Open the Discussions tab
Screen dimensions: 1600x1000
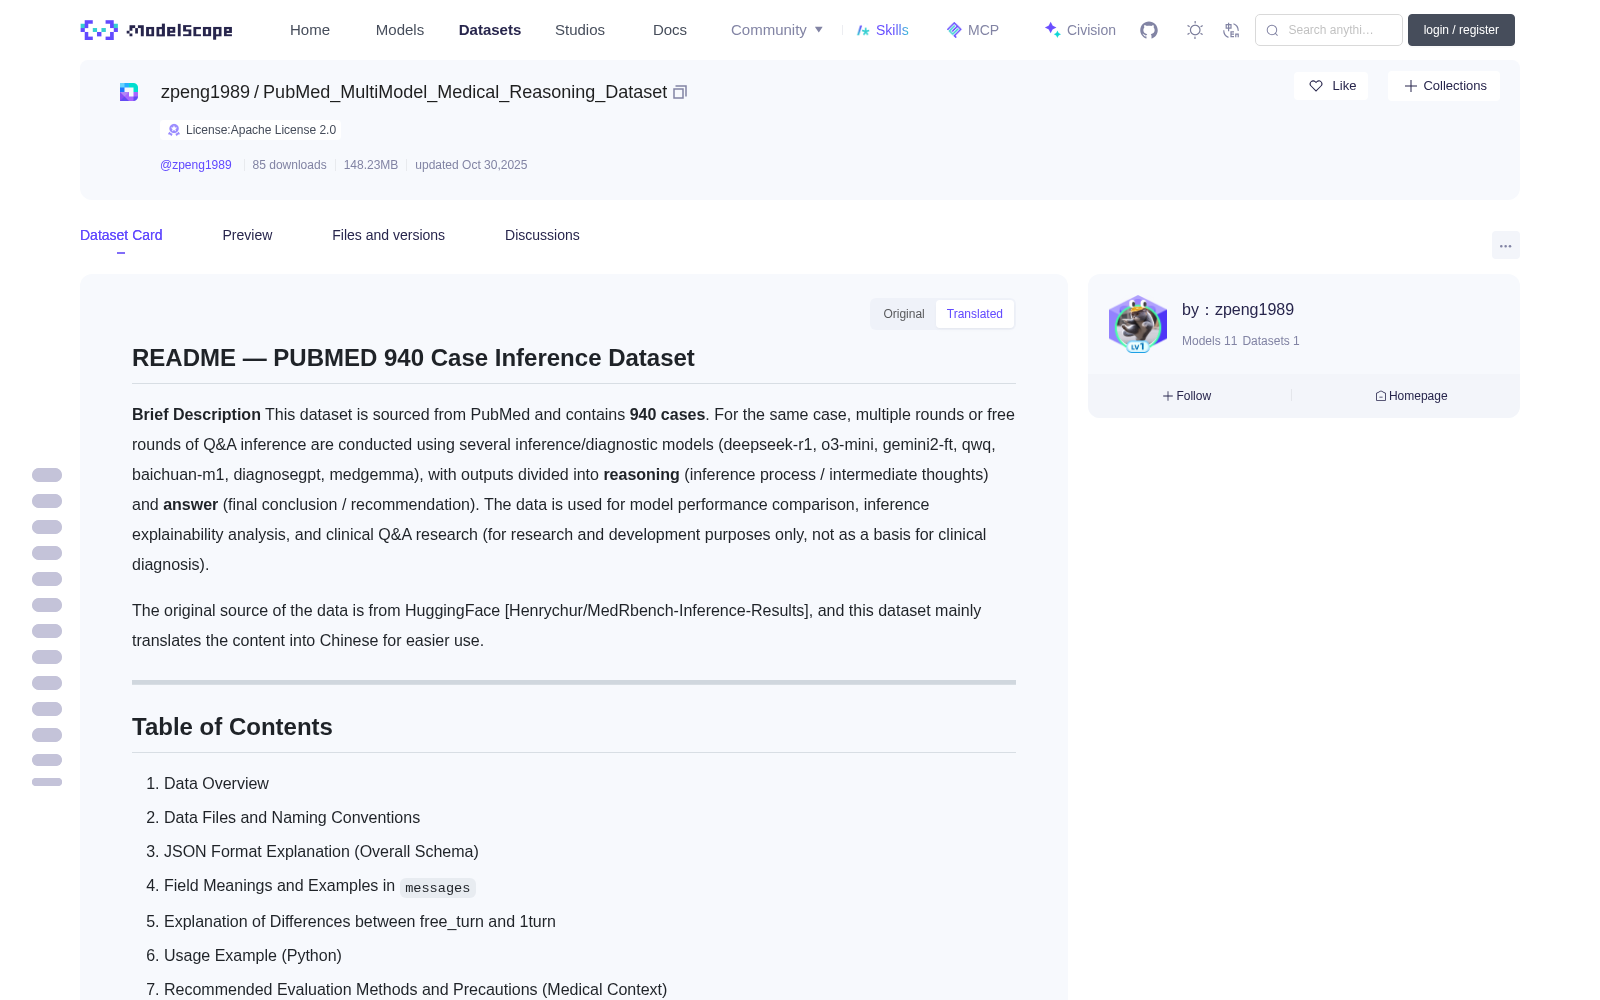coord(542,235)
